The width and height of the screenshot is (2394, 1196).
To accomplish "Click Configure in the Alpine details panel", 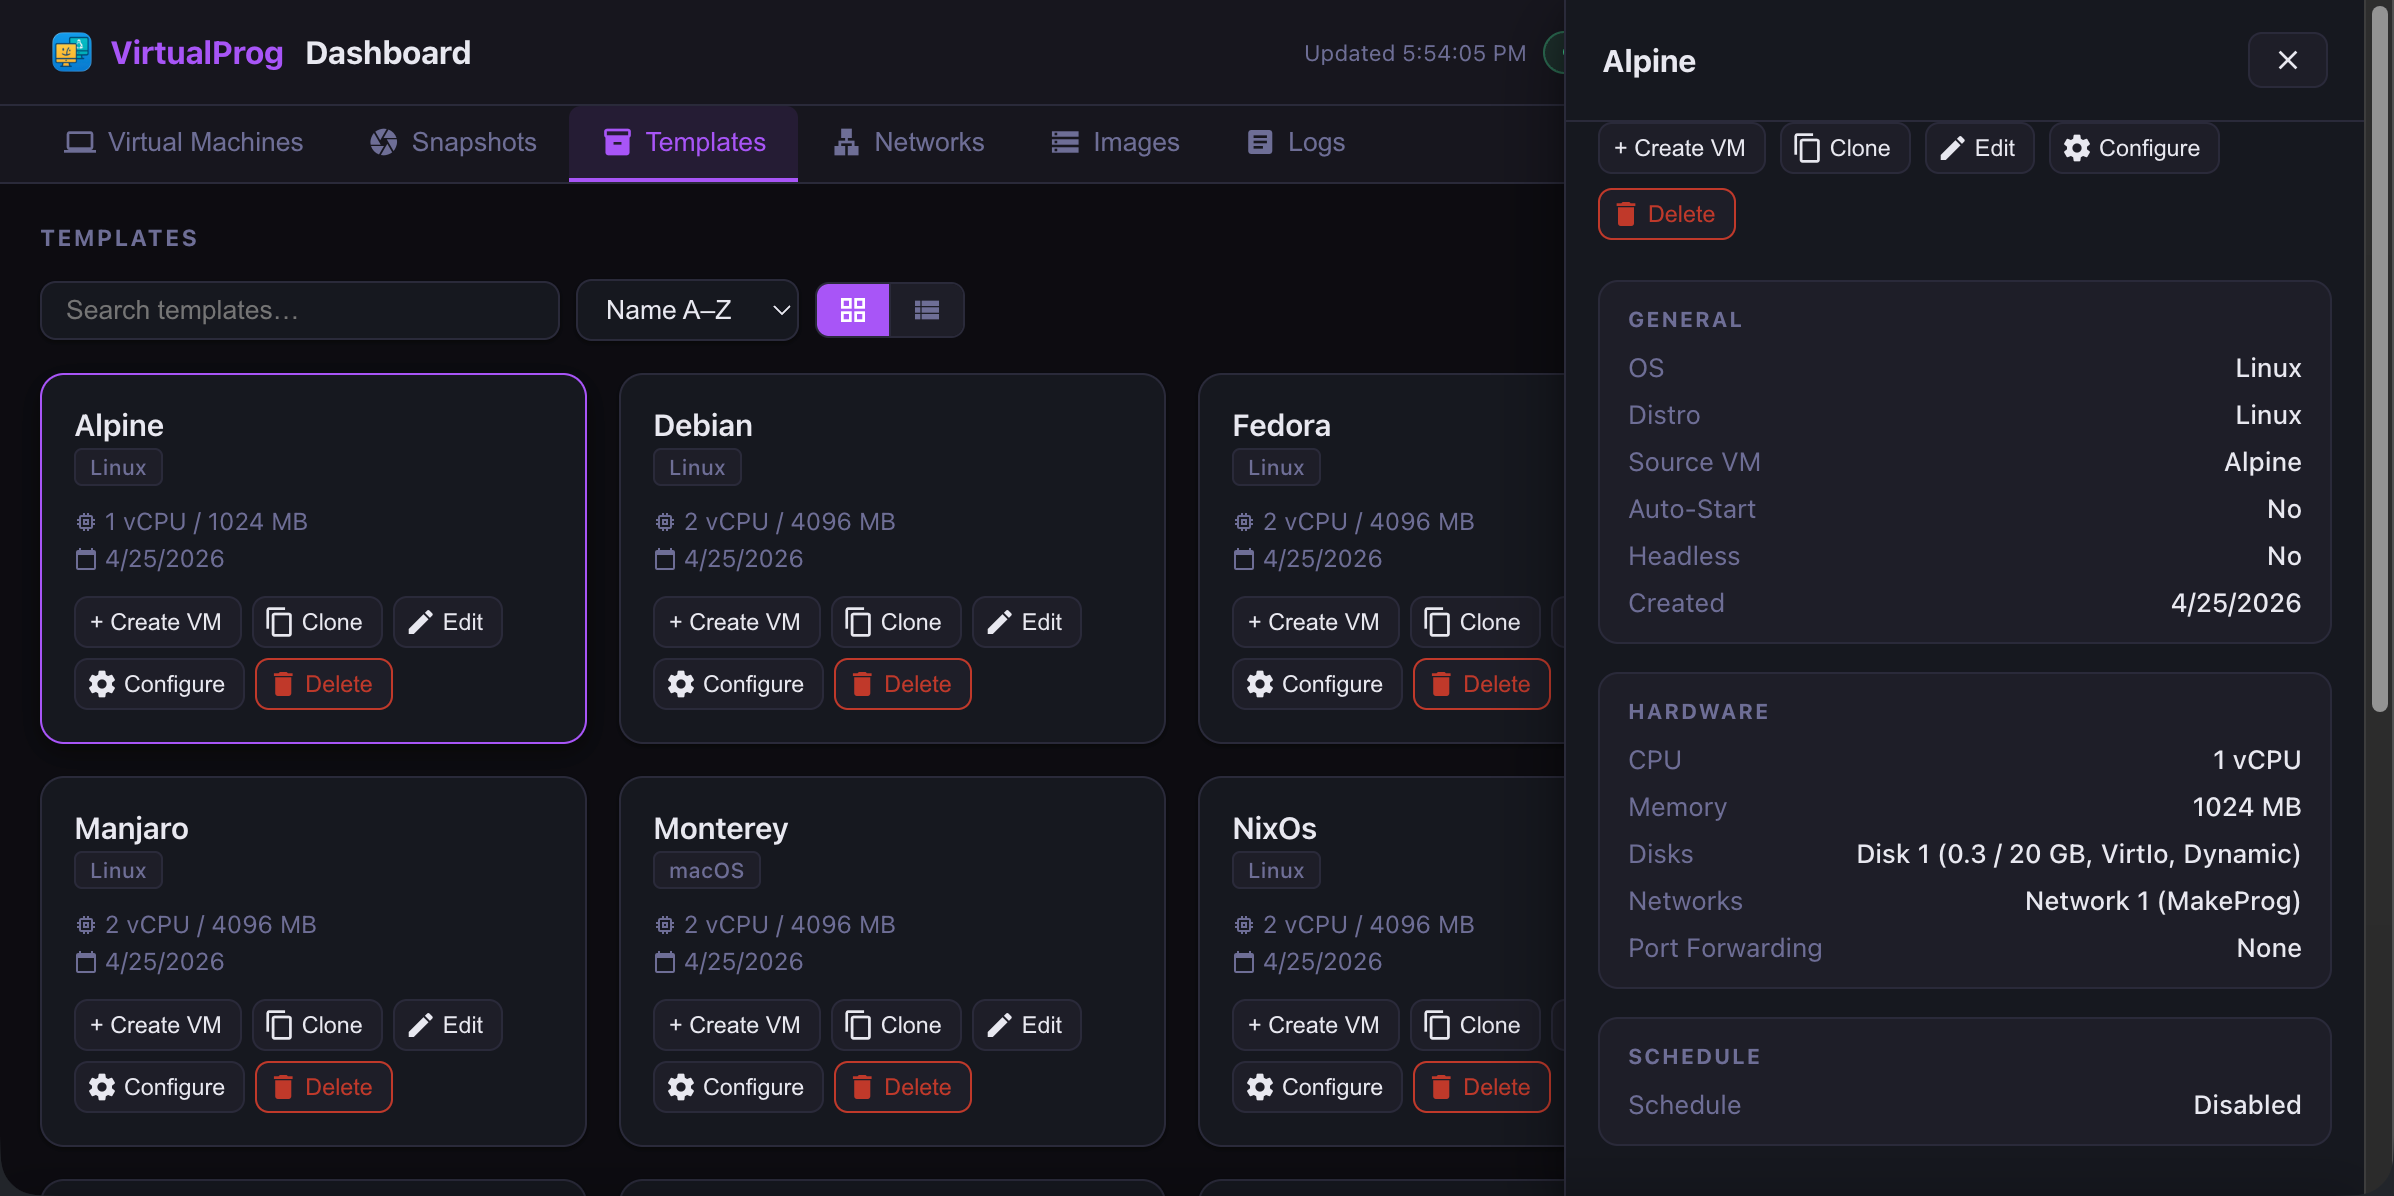I will point(2133,148).
